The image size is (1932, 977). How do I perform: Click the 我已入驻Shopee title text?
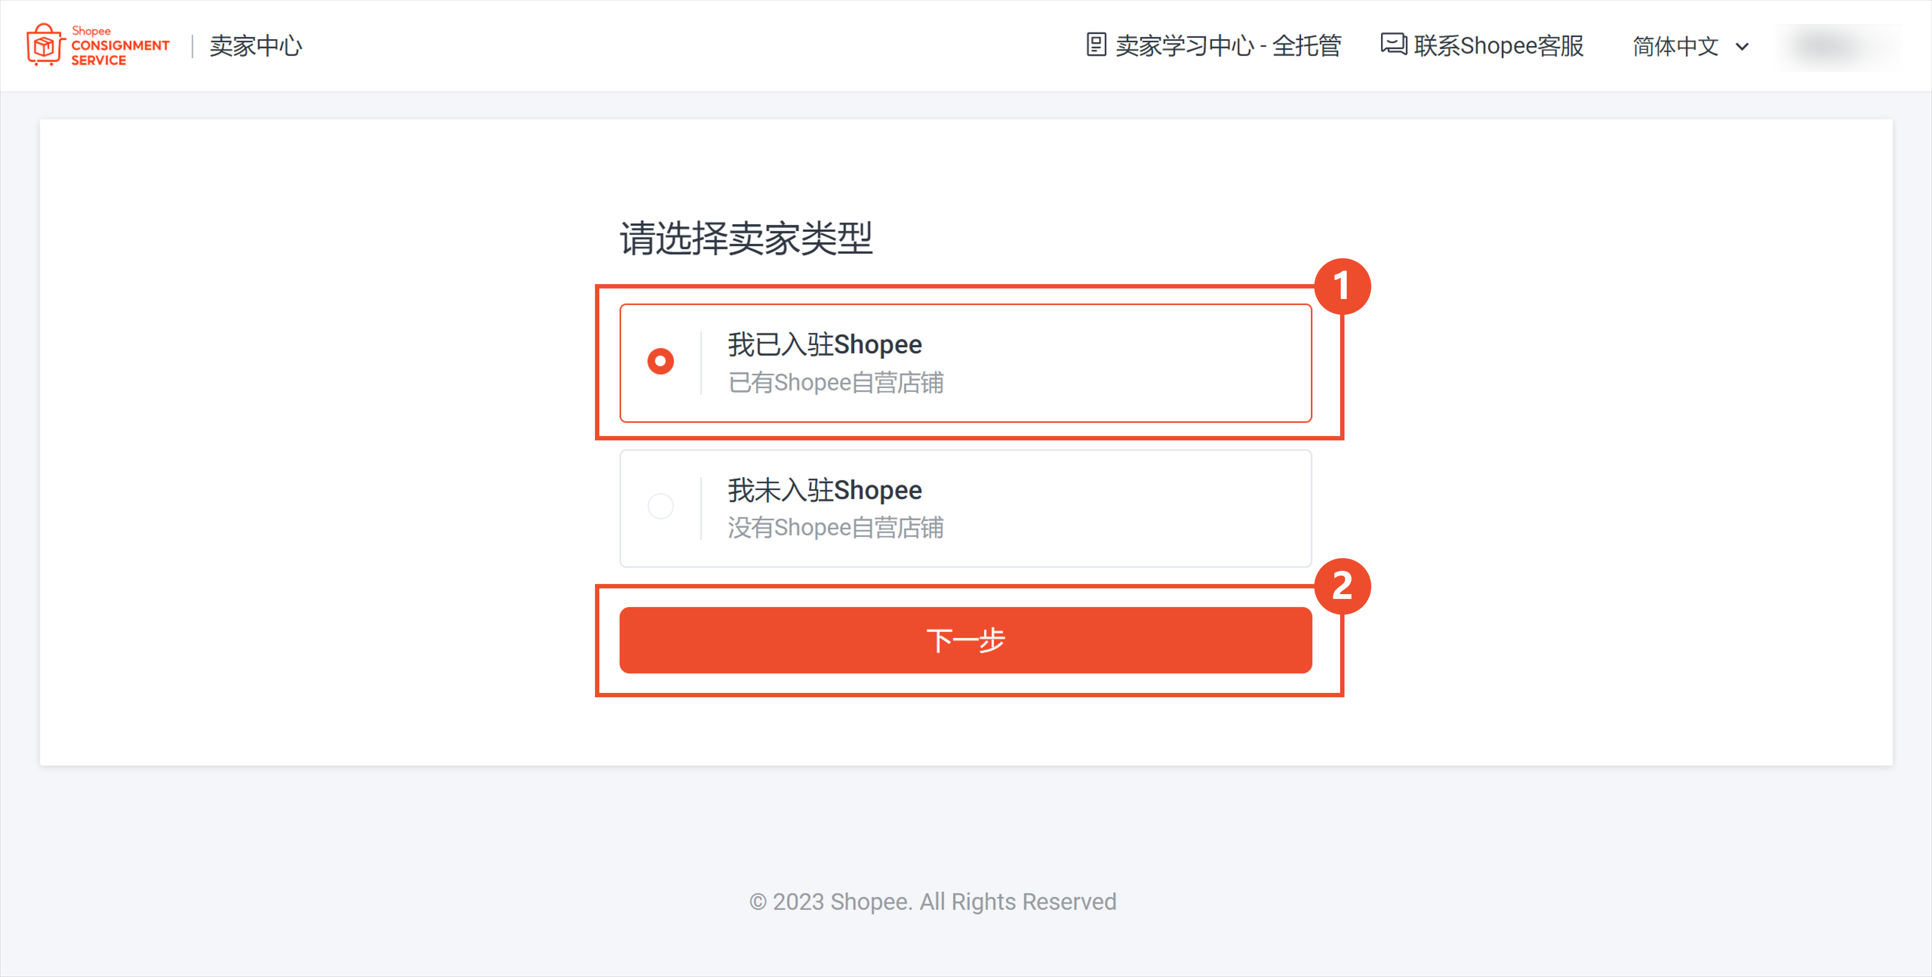[x=824, y=345]
